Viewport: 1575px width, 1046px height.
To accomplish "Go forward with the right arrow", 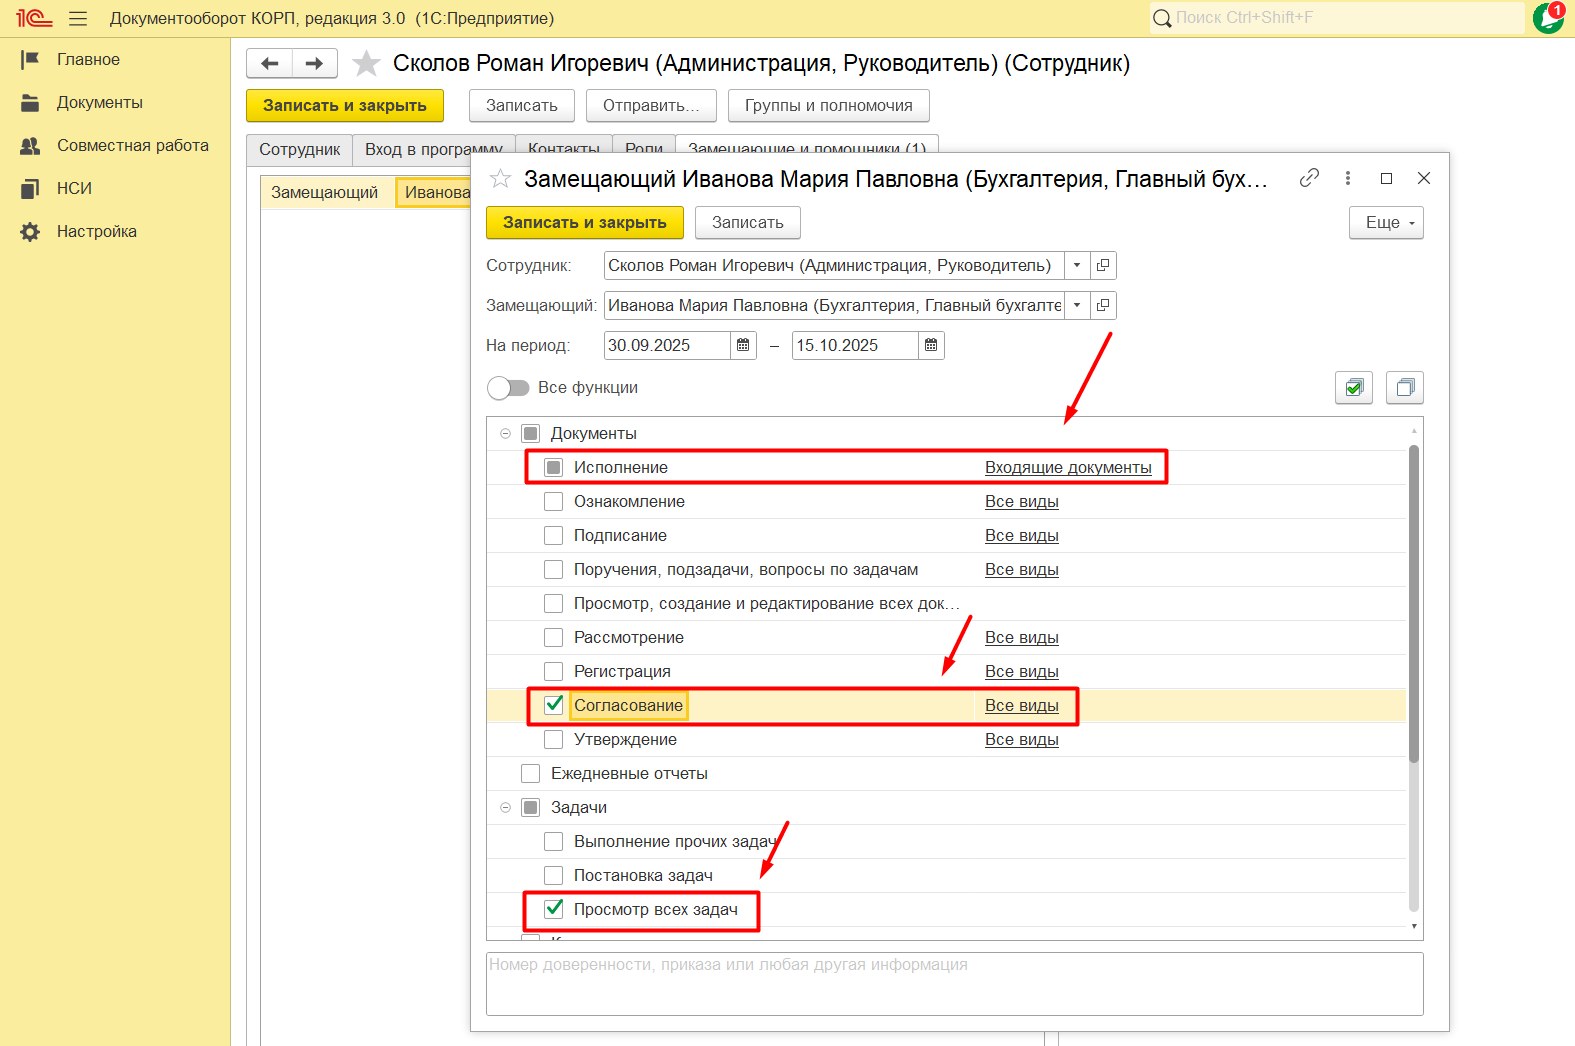I will tap(315, 63).
